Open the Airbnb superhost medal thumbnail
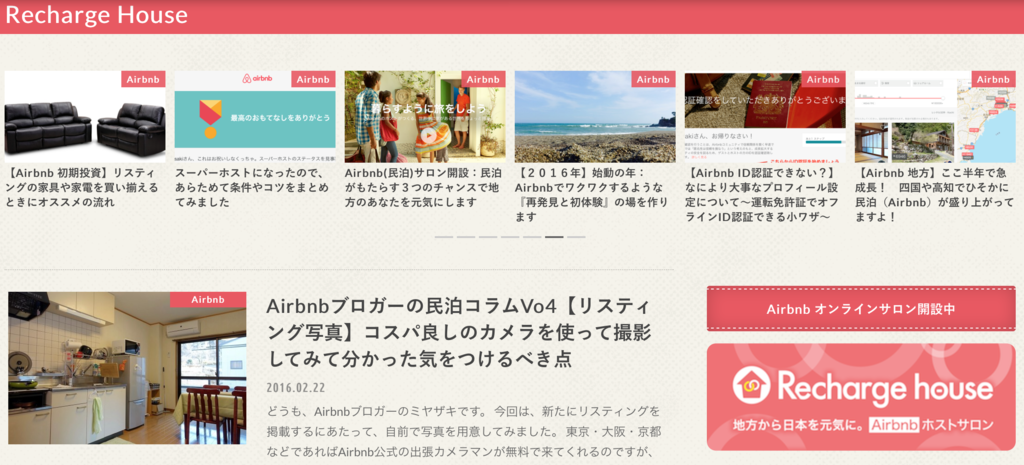This screenshot has width=1024, height=465. (255, 116)
